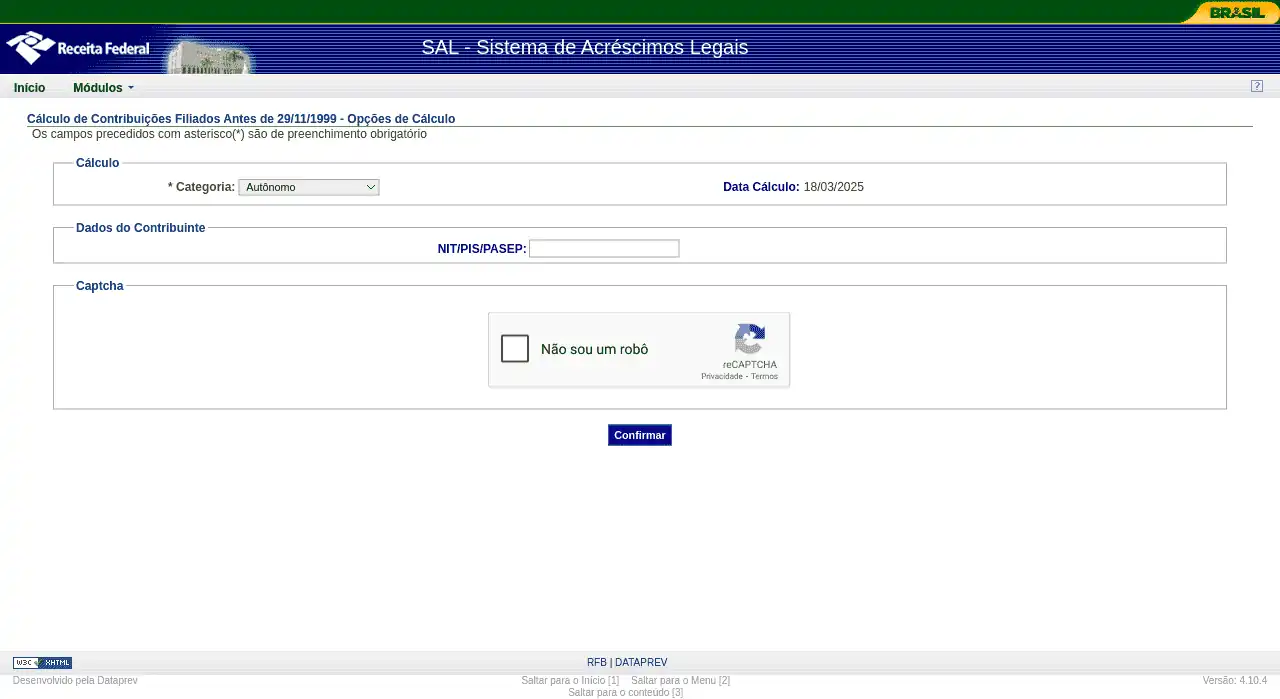The image size is (1280, 699).
Task: Click 'Saltar para o Menu [2]' link
Action: click(x=680, y=681)
